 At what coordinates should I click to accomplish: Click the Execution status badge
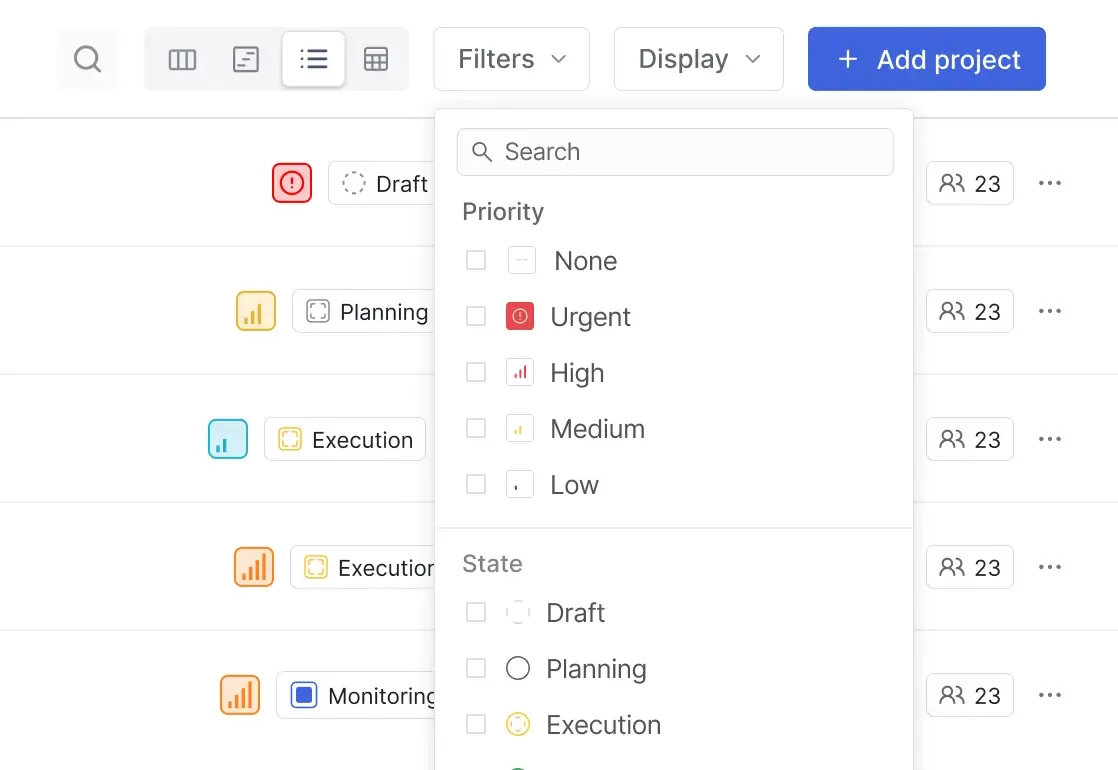pyautogui.click(x=344, y=439)
